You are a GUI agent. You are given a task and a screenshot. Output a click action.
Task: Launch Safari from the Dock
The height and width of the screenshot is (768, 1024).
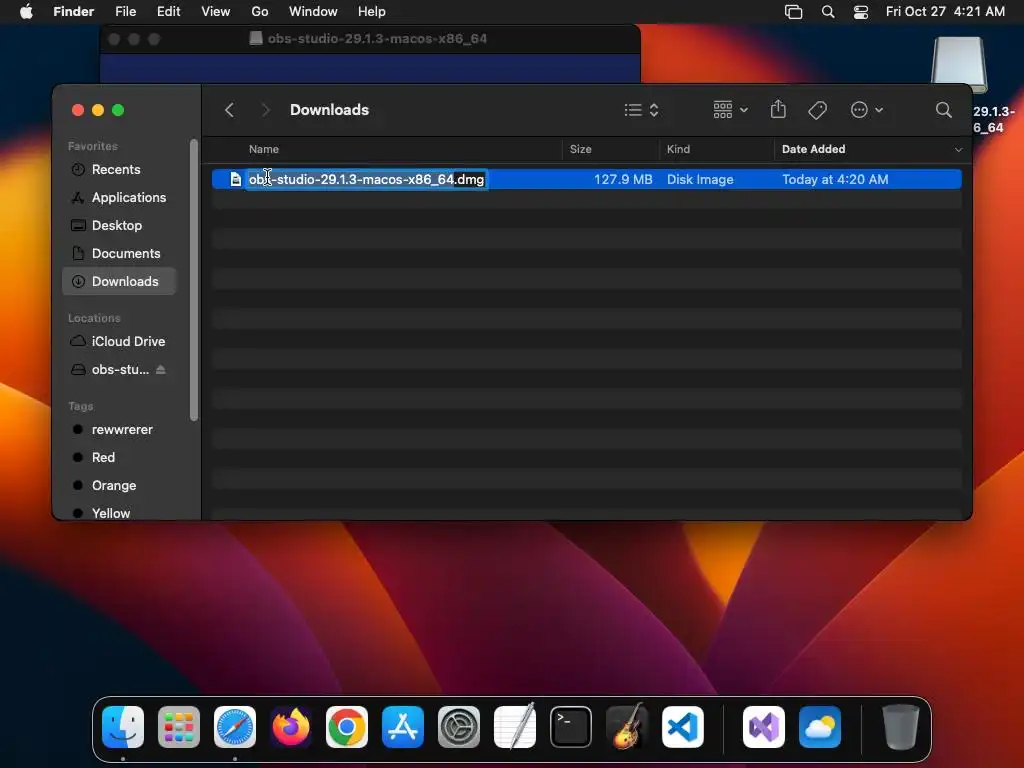235,727
